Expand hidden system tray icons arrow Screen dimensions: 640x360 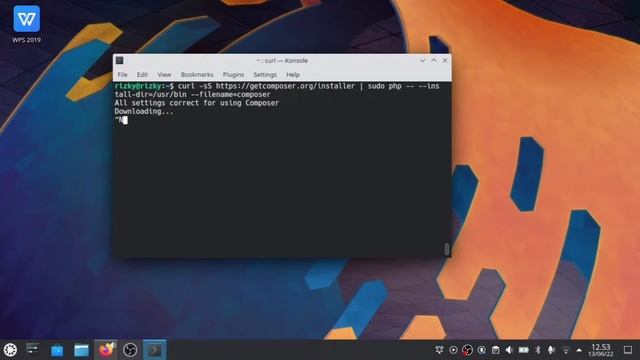579,350
